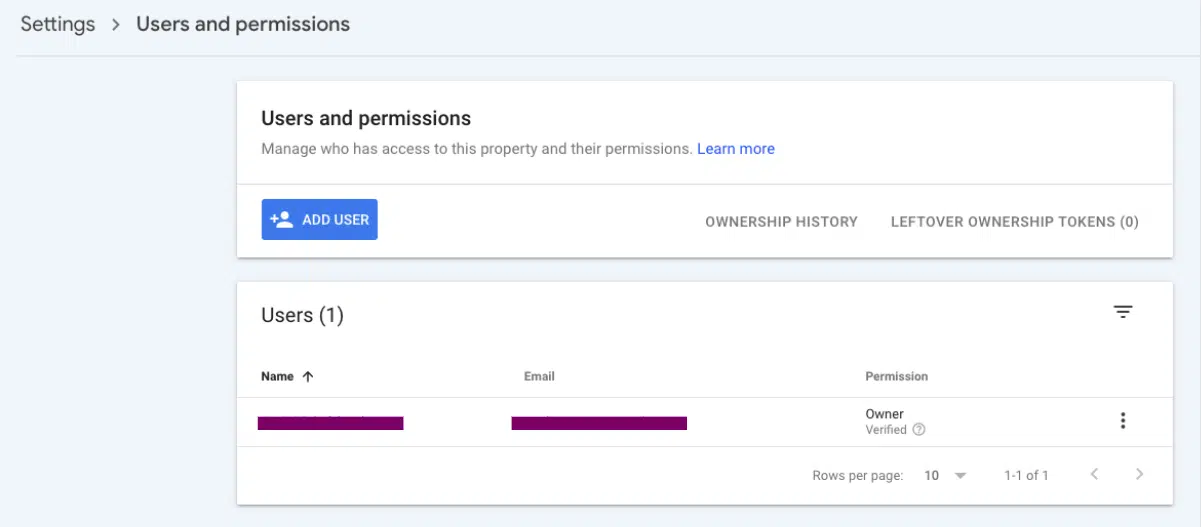Go to the next page of users
The height and width of the screenshot is (527, 1201).
tap(1139, 474)
